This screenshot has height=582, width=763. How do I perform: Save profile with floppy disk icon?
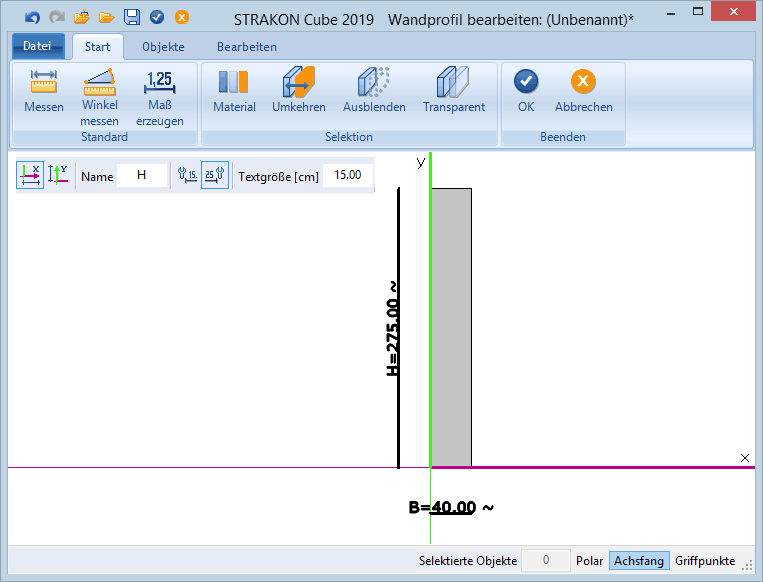pos(132,17)
